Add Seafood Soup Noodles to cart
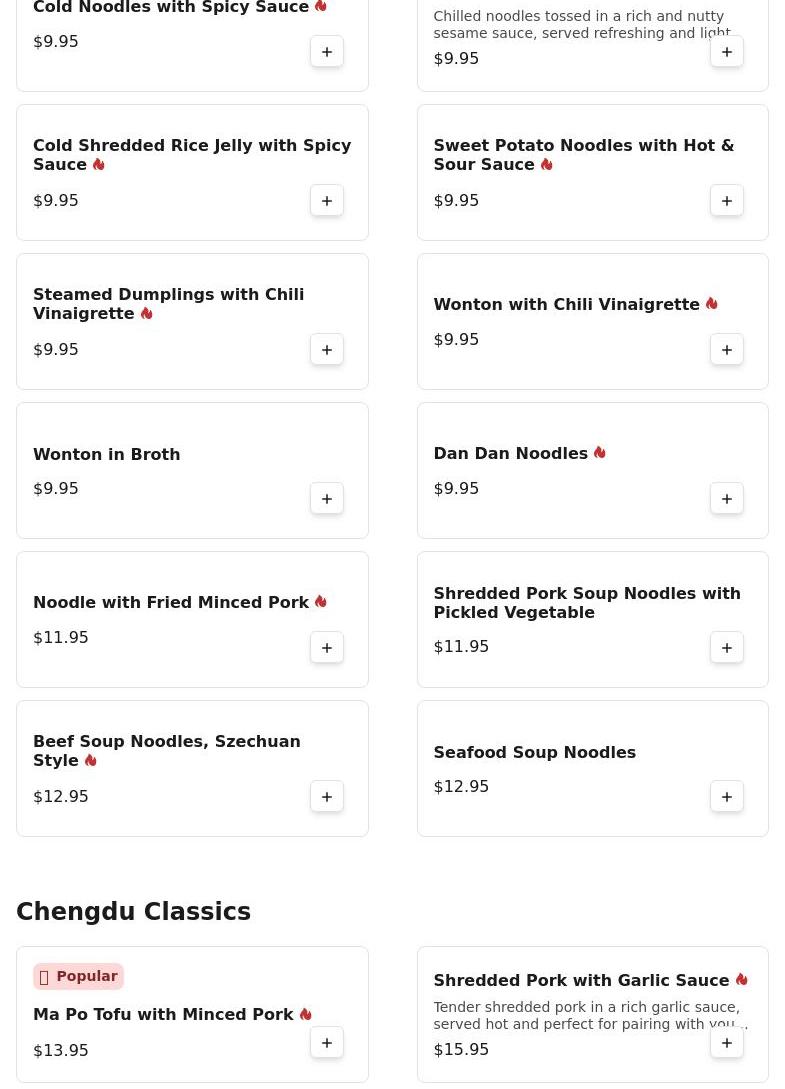Screen dimensions: 785x1089 [x=727, y=797]
